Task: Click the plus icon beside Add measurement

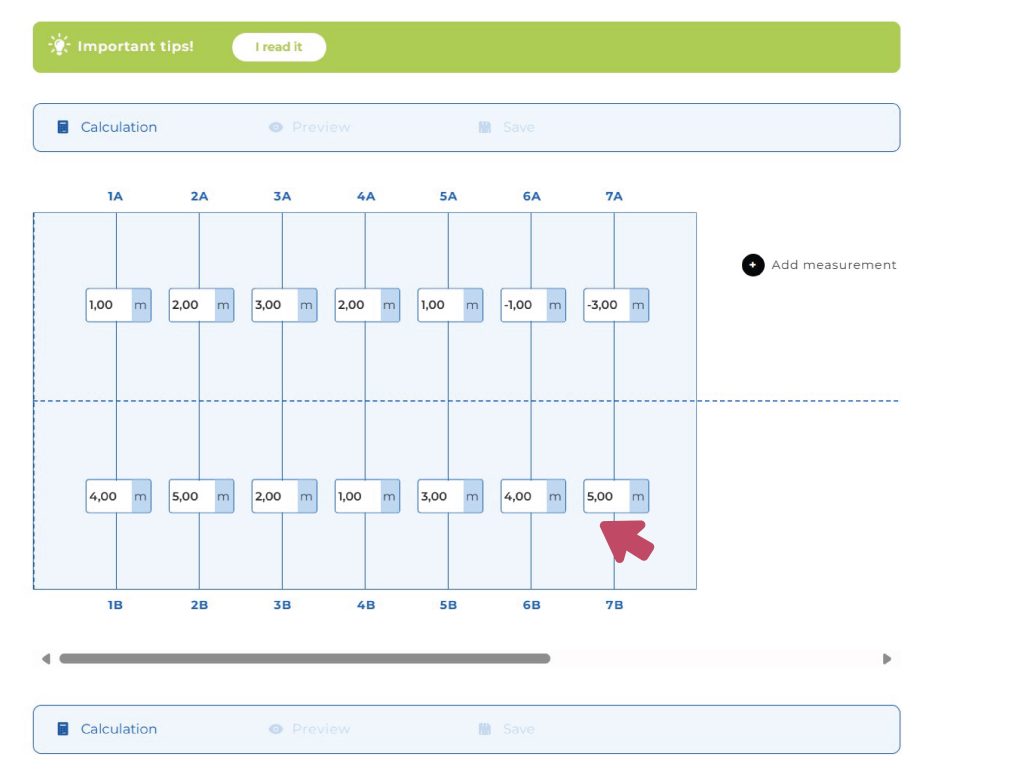Action: tap(752, 265)
